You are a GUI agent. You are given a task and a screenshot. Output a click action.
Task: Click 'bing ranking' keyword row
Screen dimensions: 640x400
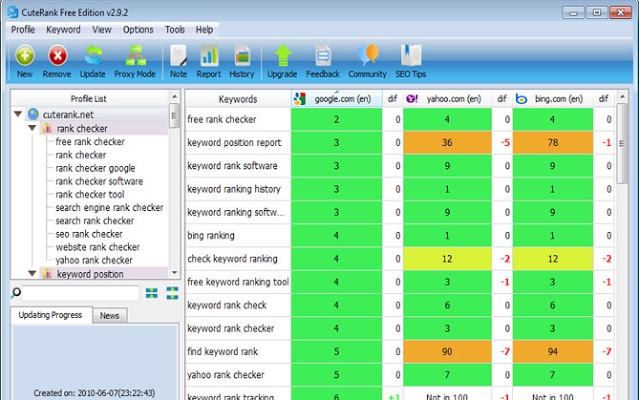211,236
